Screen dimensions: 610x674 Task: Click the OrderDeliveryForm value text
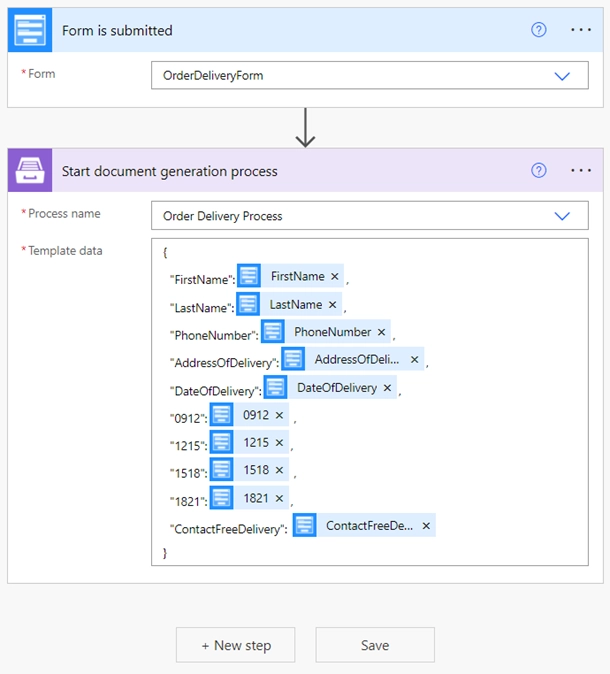213,76
